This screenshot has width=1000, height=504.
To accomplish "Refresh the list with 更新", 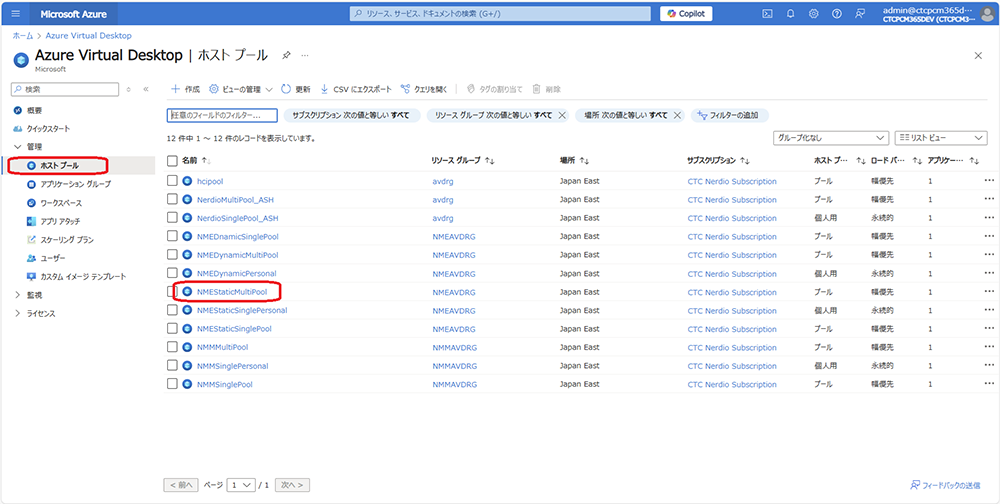I will 296,89.
